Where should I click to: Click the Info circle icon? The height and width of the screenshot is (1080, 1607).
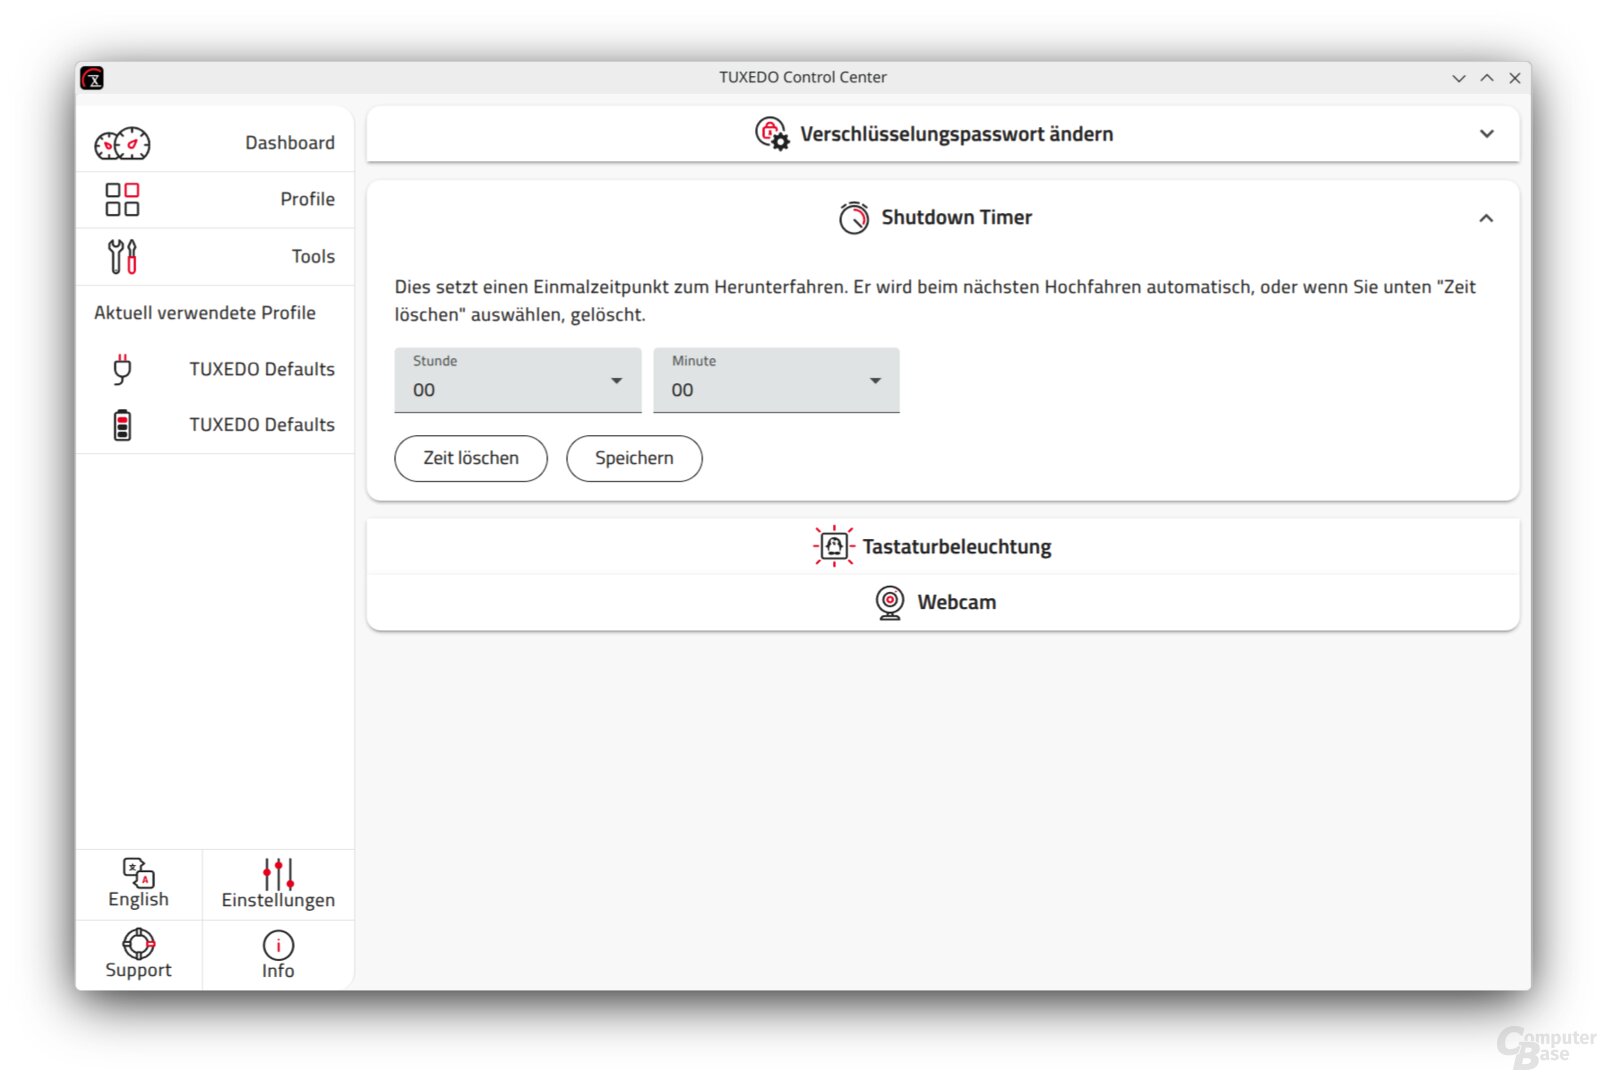[x=278, y=945]
